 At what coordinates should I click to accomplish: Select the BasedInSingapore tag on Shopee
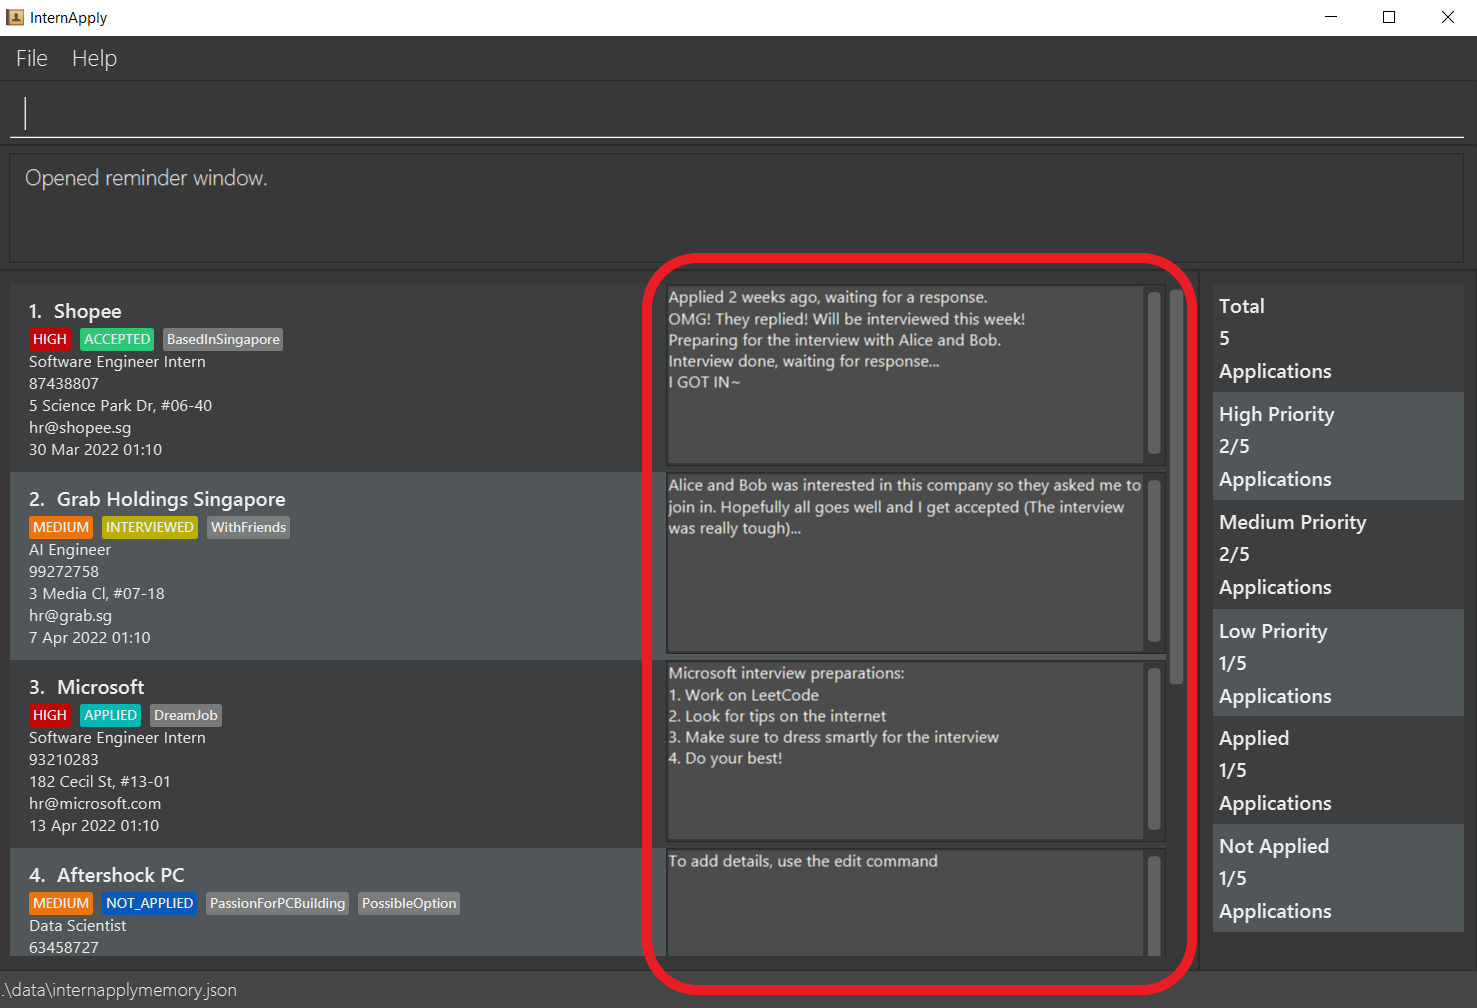pyautogui.click(x=222, y=339)
